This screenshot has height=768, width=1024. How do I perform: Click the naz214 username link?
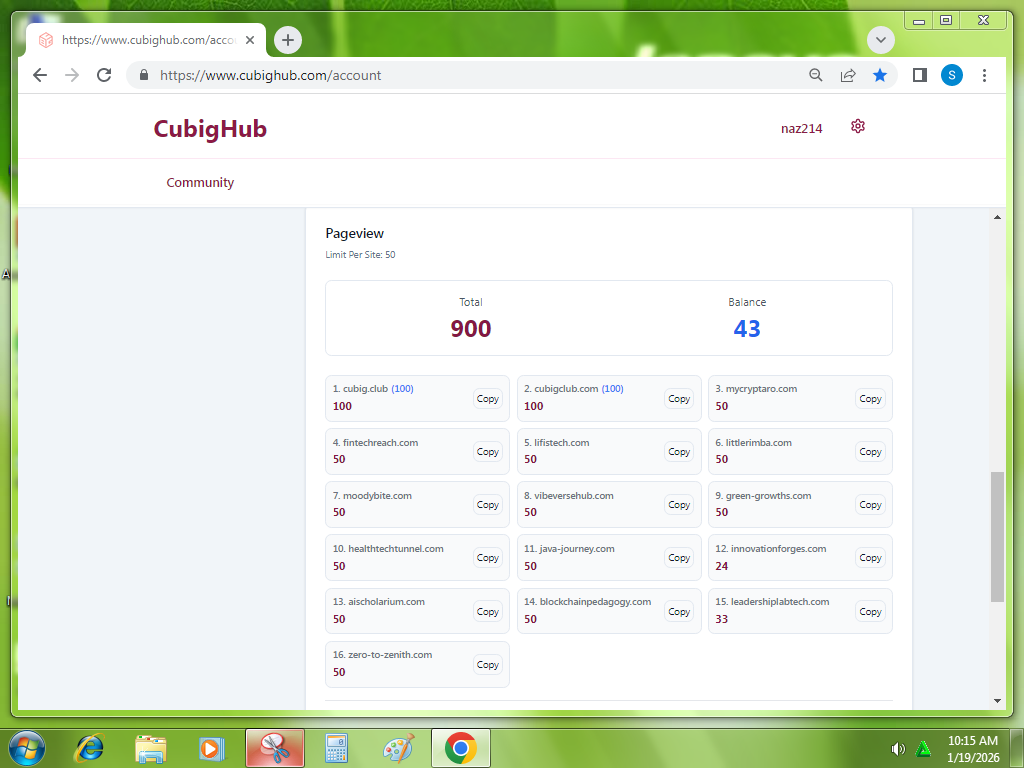pos(801,128)
